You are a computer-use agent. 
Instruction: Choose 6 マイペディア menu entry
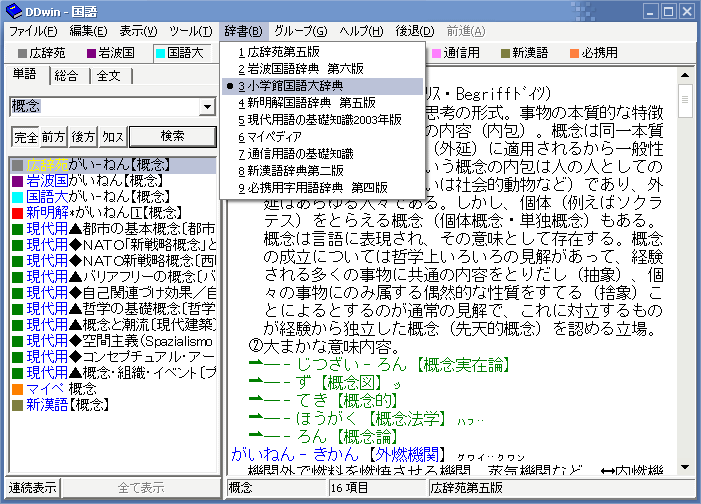coord(322,137)
